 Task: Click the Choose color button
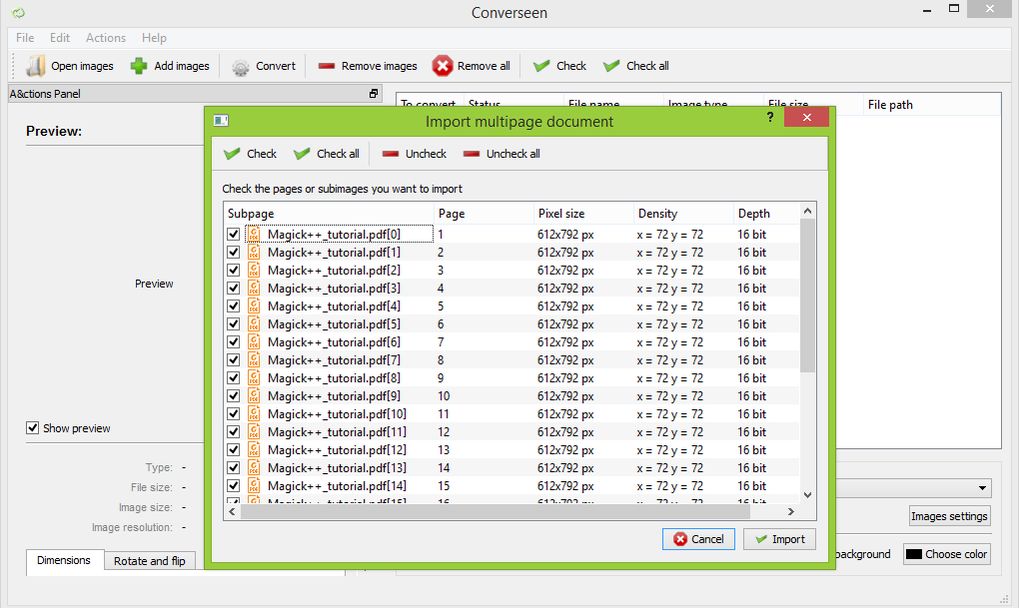pos(947,554)
